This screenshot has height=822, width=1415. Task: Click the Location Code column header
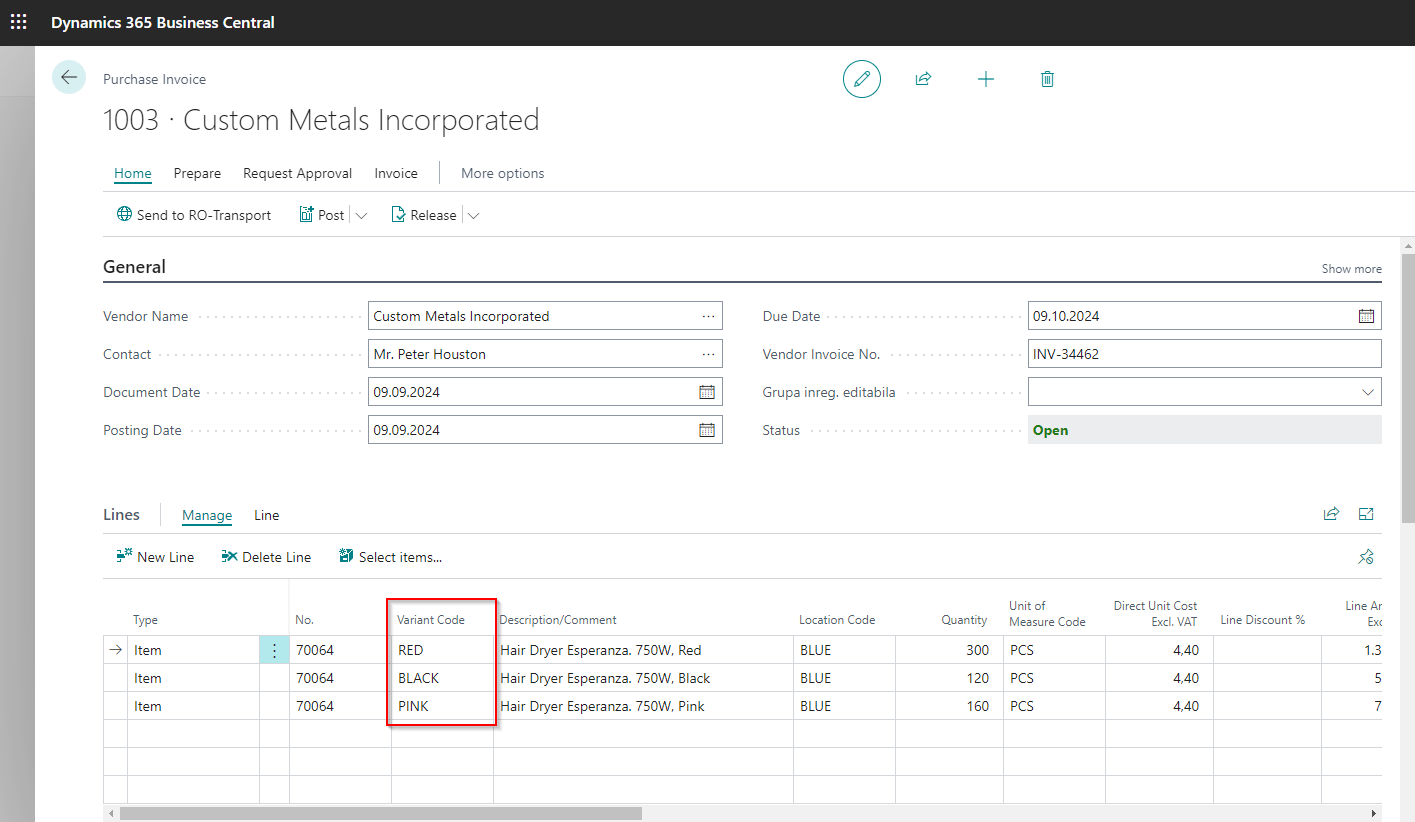[837, 620]
